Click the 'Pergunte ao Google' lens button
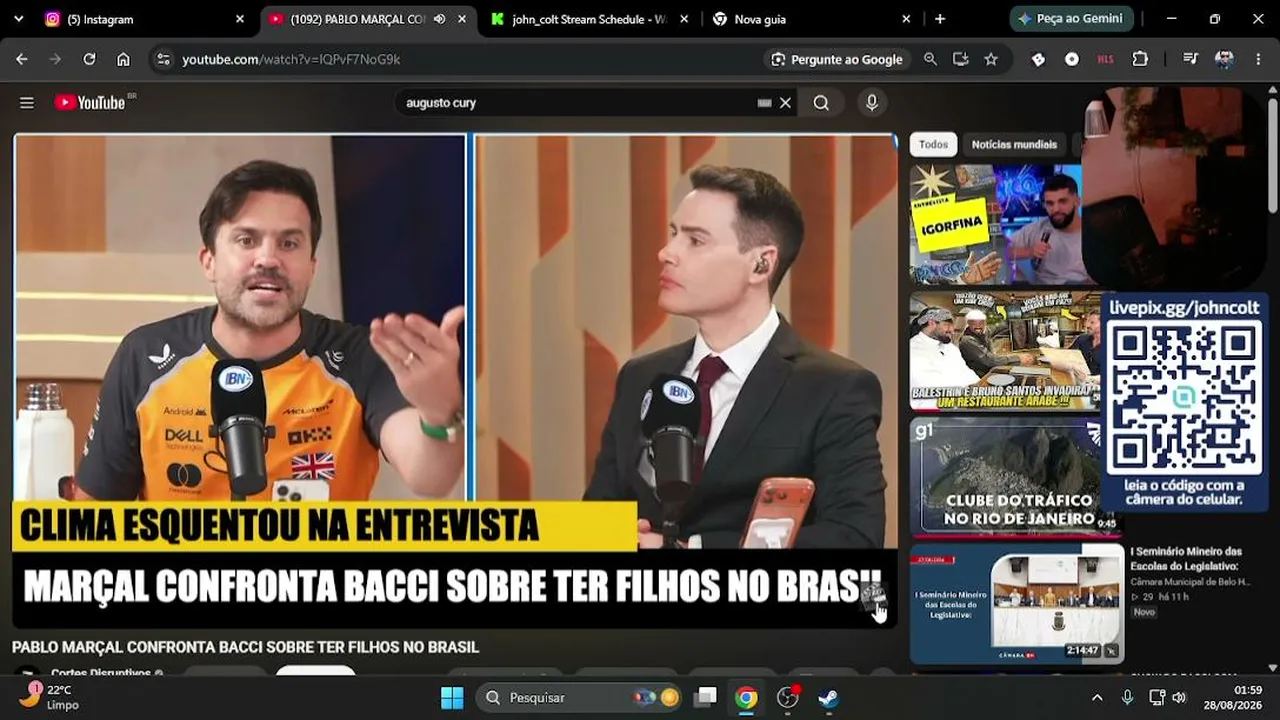The height and width of the screenshot is (720, 1280). 837,59
